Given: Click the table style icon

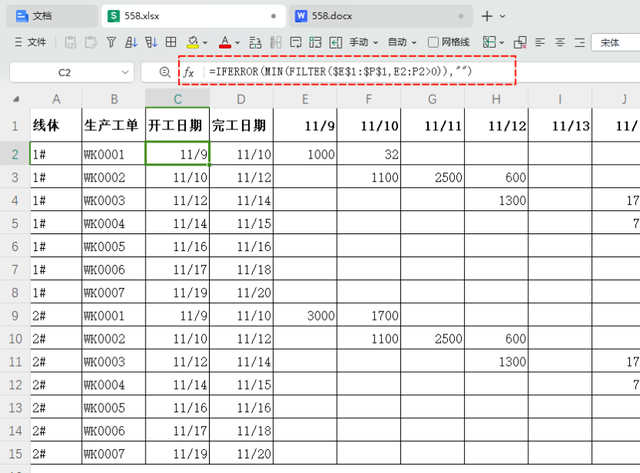Looking at the screenshot, I should (x=489, y=42).
